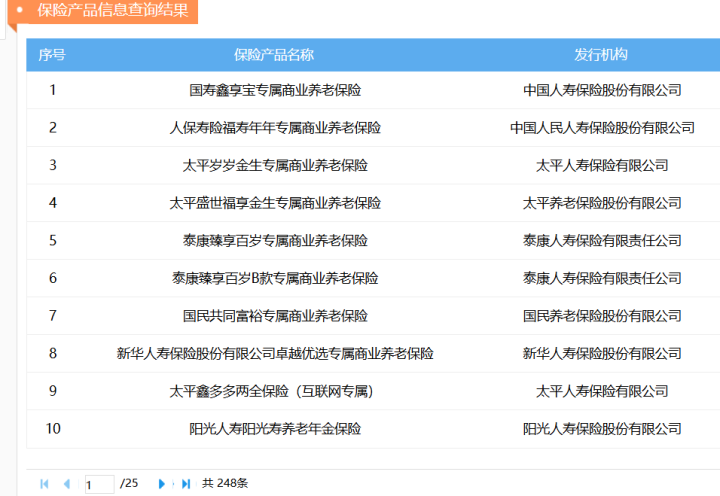Click serial number 3 cell
Screen dimensions: 720x496
(53, 165)
